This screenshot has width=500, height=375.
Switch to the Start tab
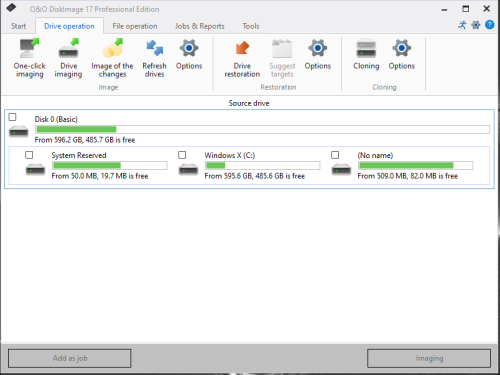[18, 26]
